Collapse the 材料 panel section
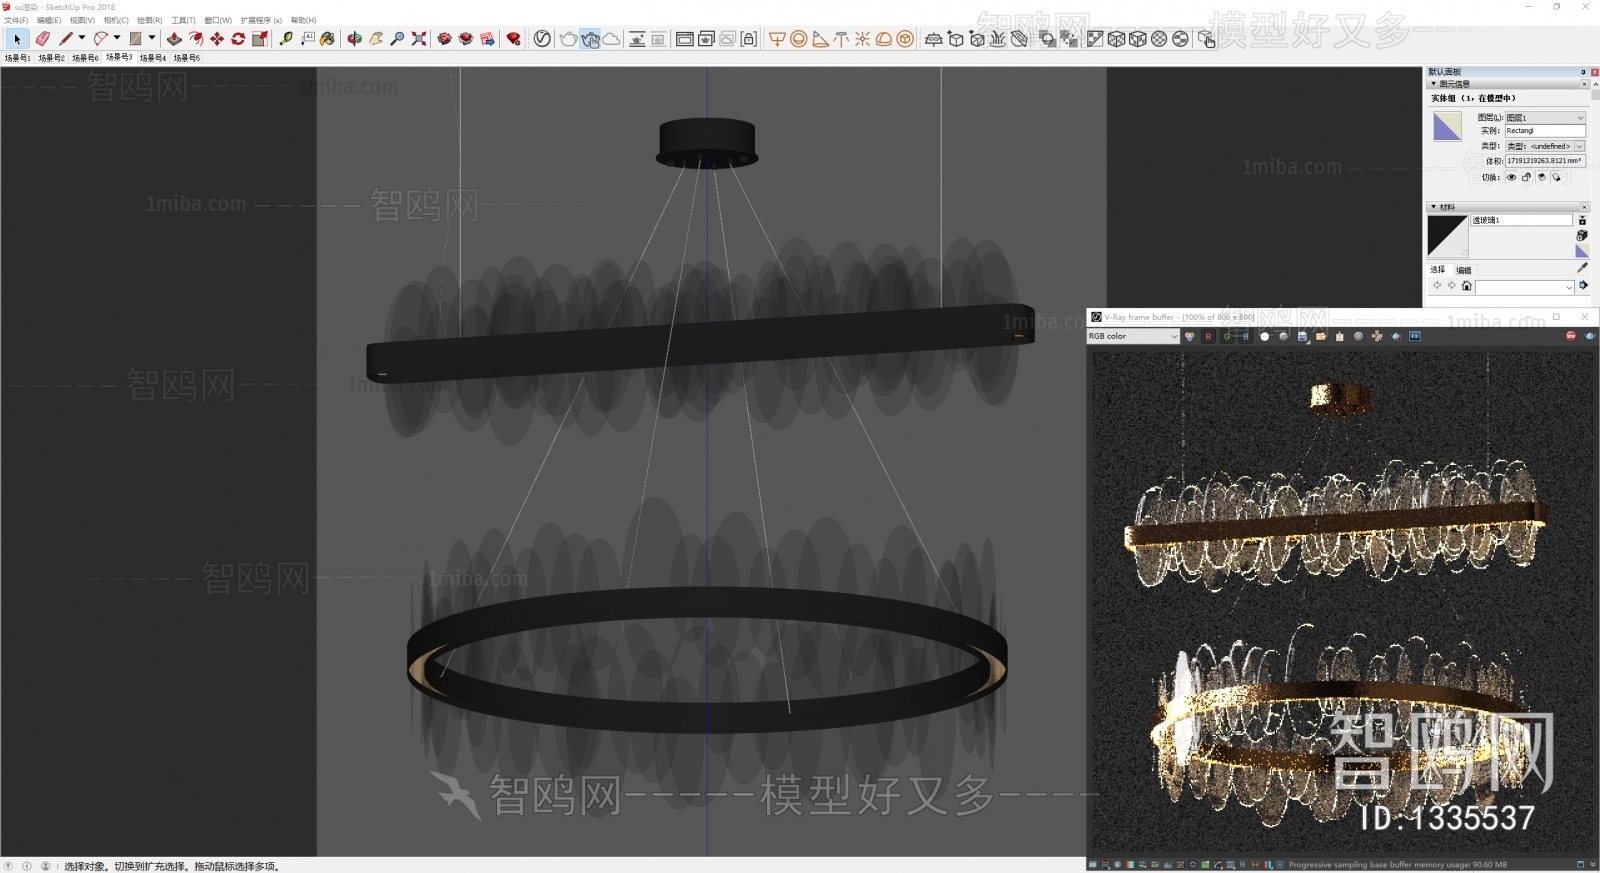This screenshot has width=1600, height=873. tap(1433, 207)
